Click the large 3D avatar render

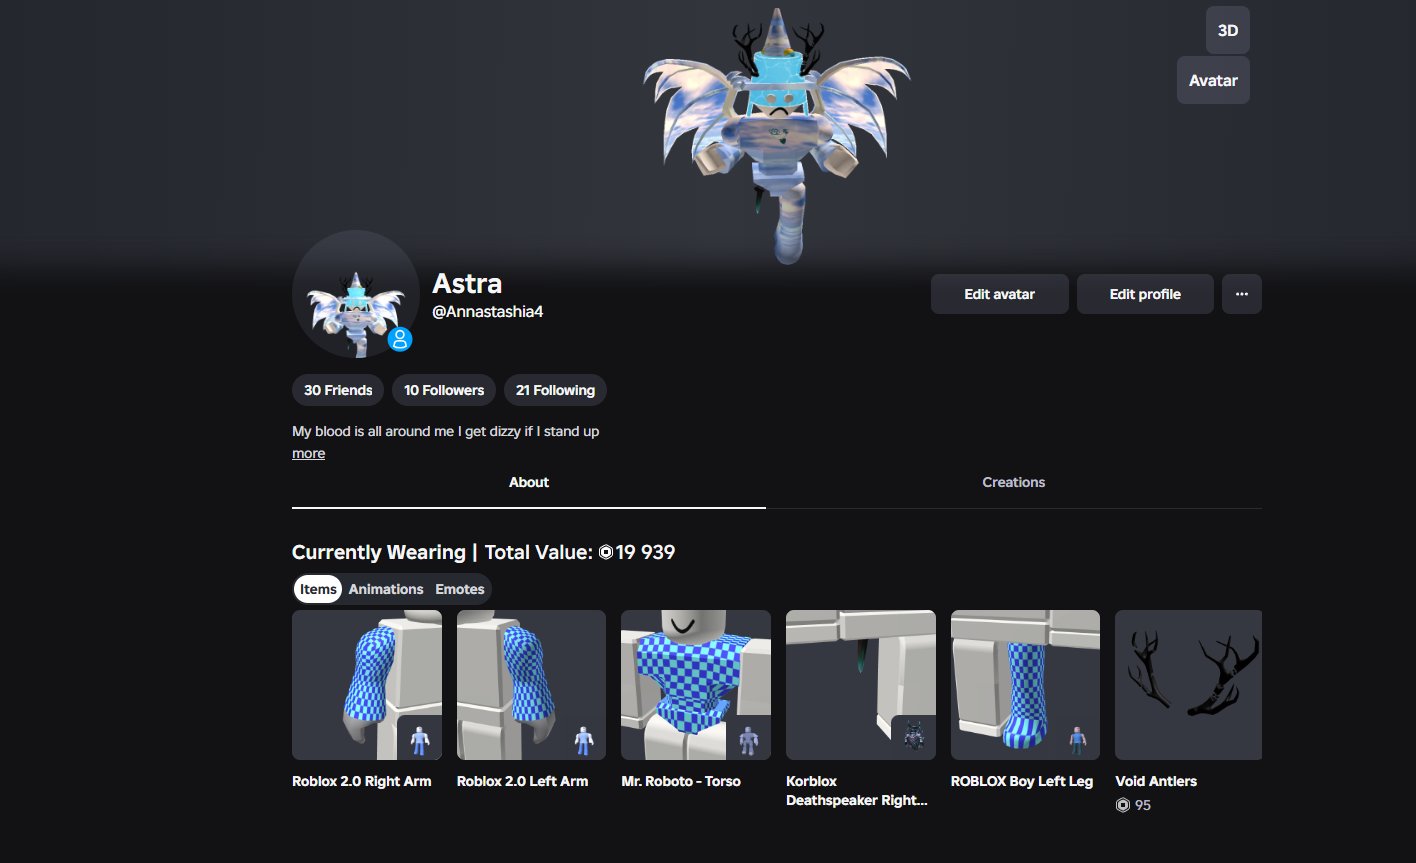(x=777, y=135)
